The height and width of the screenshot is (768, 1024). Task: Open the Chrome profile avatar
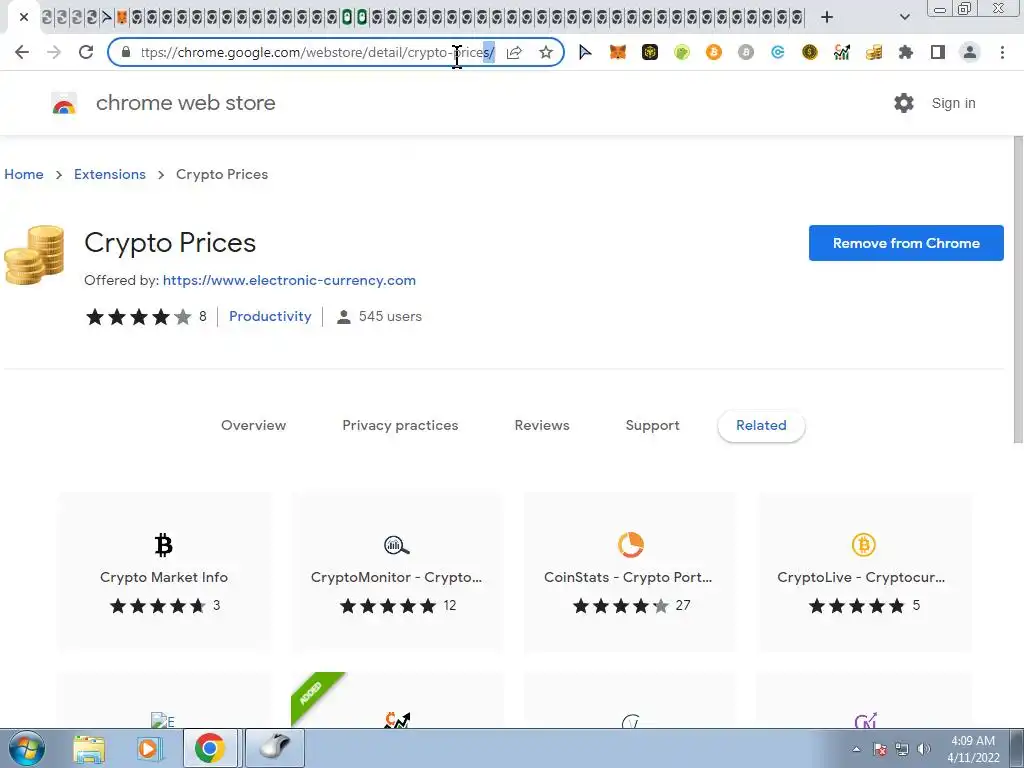pos(970,52)
